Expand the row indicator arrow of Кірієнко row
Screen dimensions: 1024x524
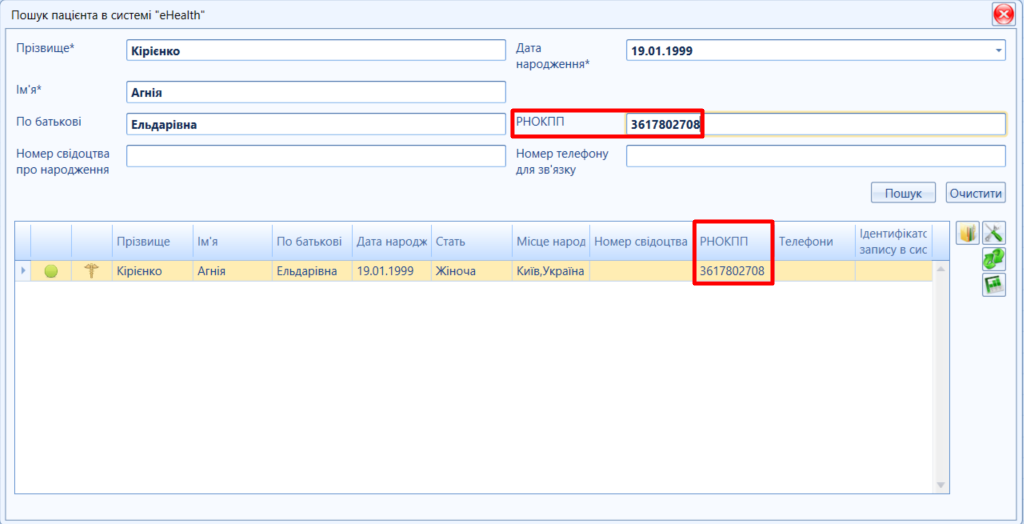tap(23, 271)
